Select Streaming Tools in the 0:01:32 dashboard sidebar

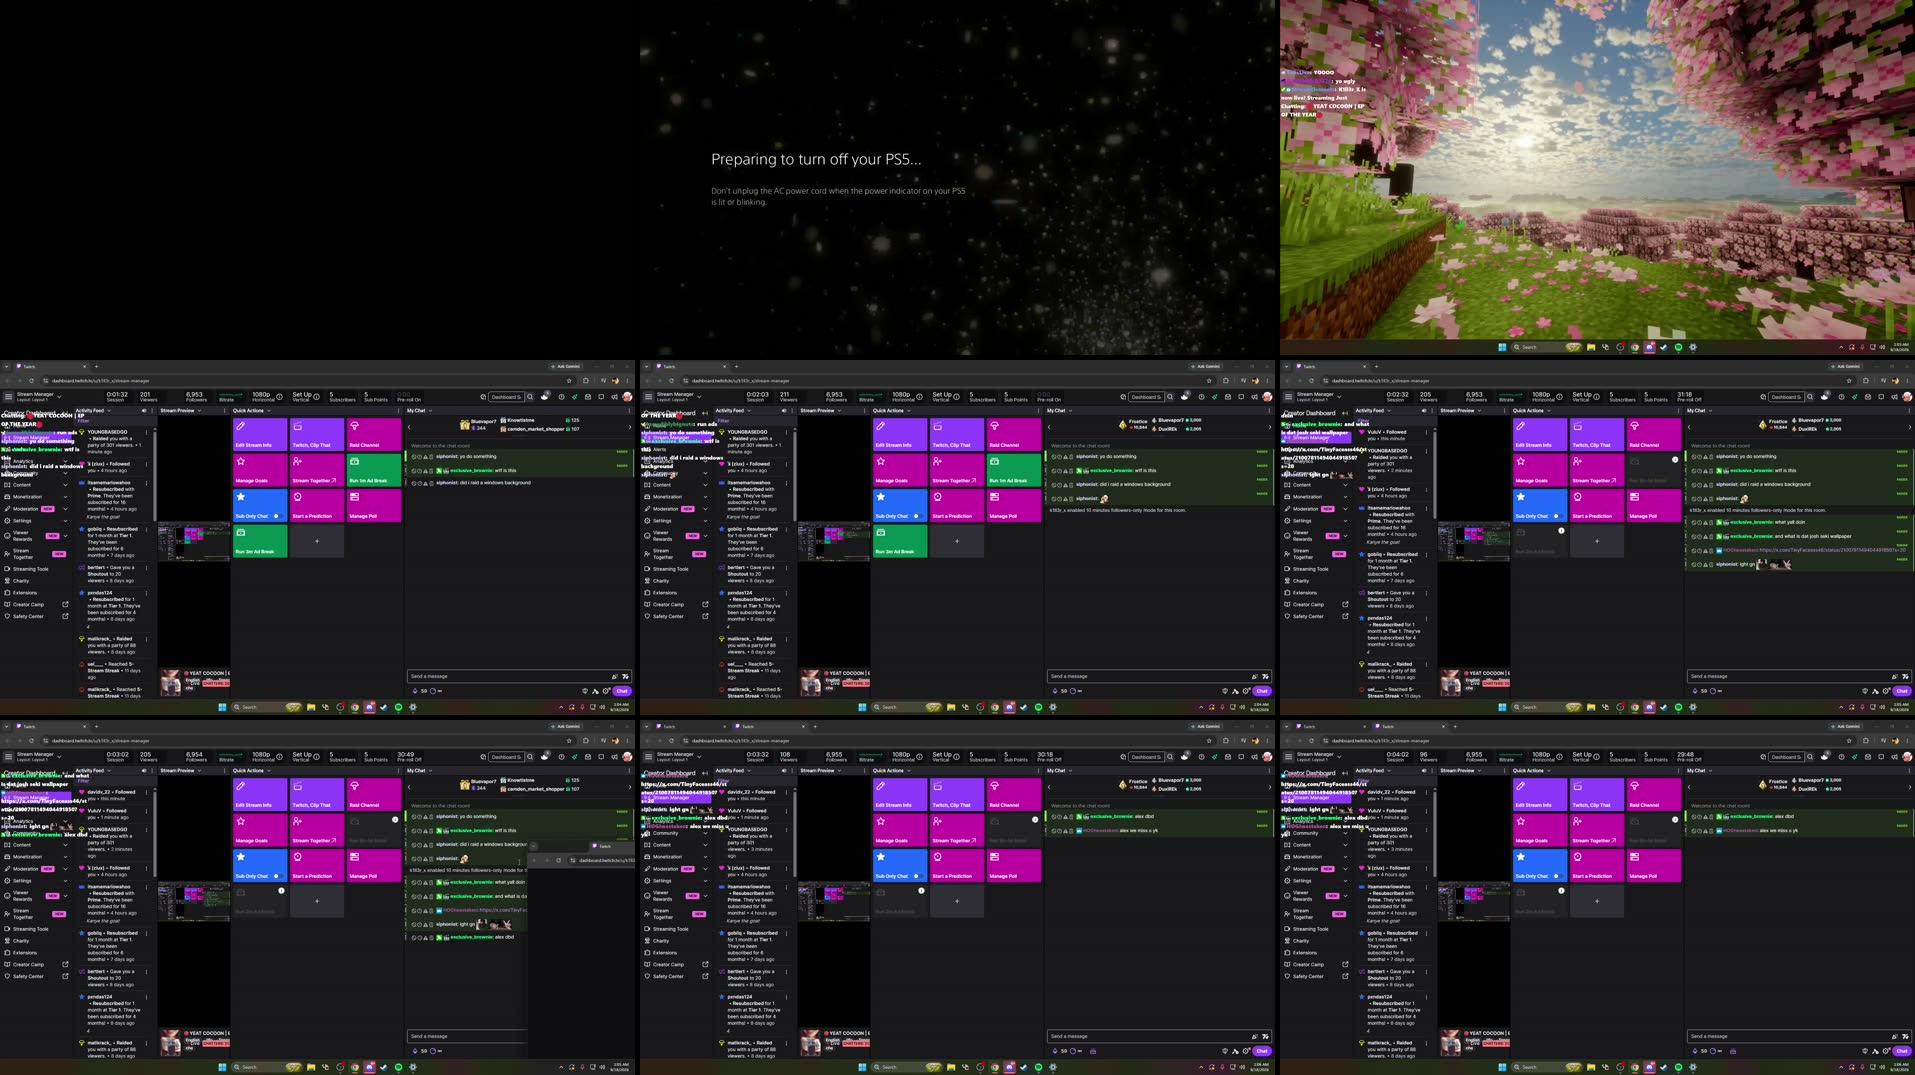click(x=30, y=569)
